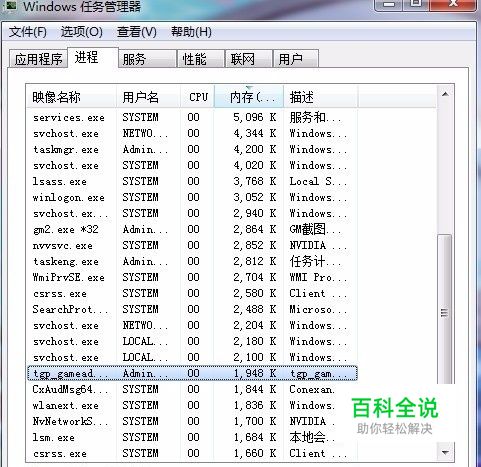This screenshot has height=467, width=481.
Task: Sort by 描述 column header
Action: (x=321, y=97)
